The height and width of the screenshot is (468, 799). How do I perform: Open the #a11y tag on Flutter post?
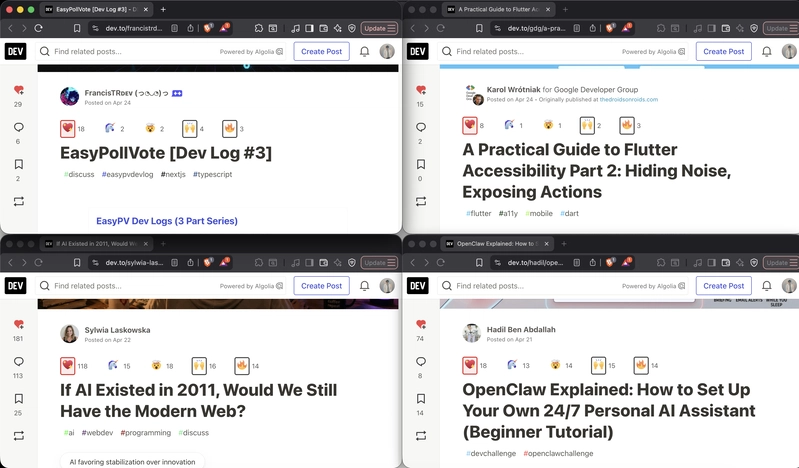(508, 214)
